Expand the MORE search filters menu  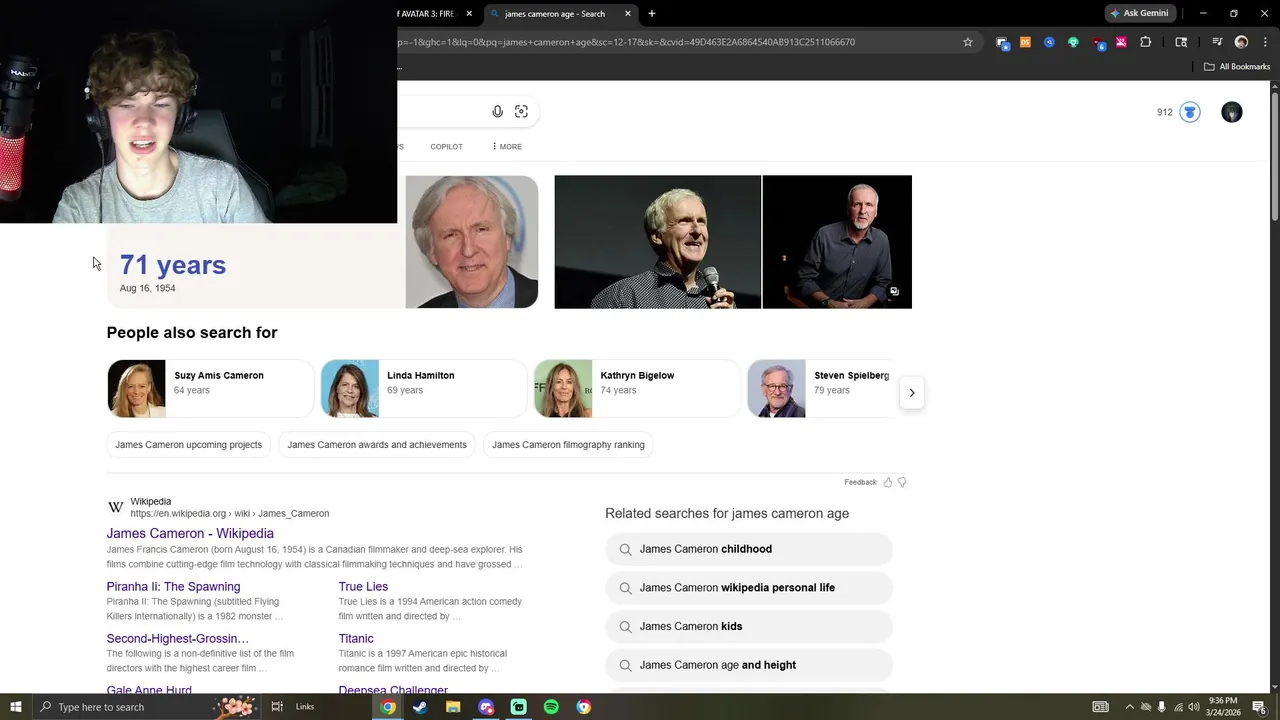(x=507, y=146)
